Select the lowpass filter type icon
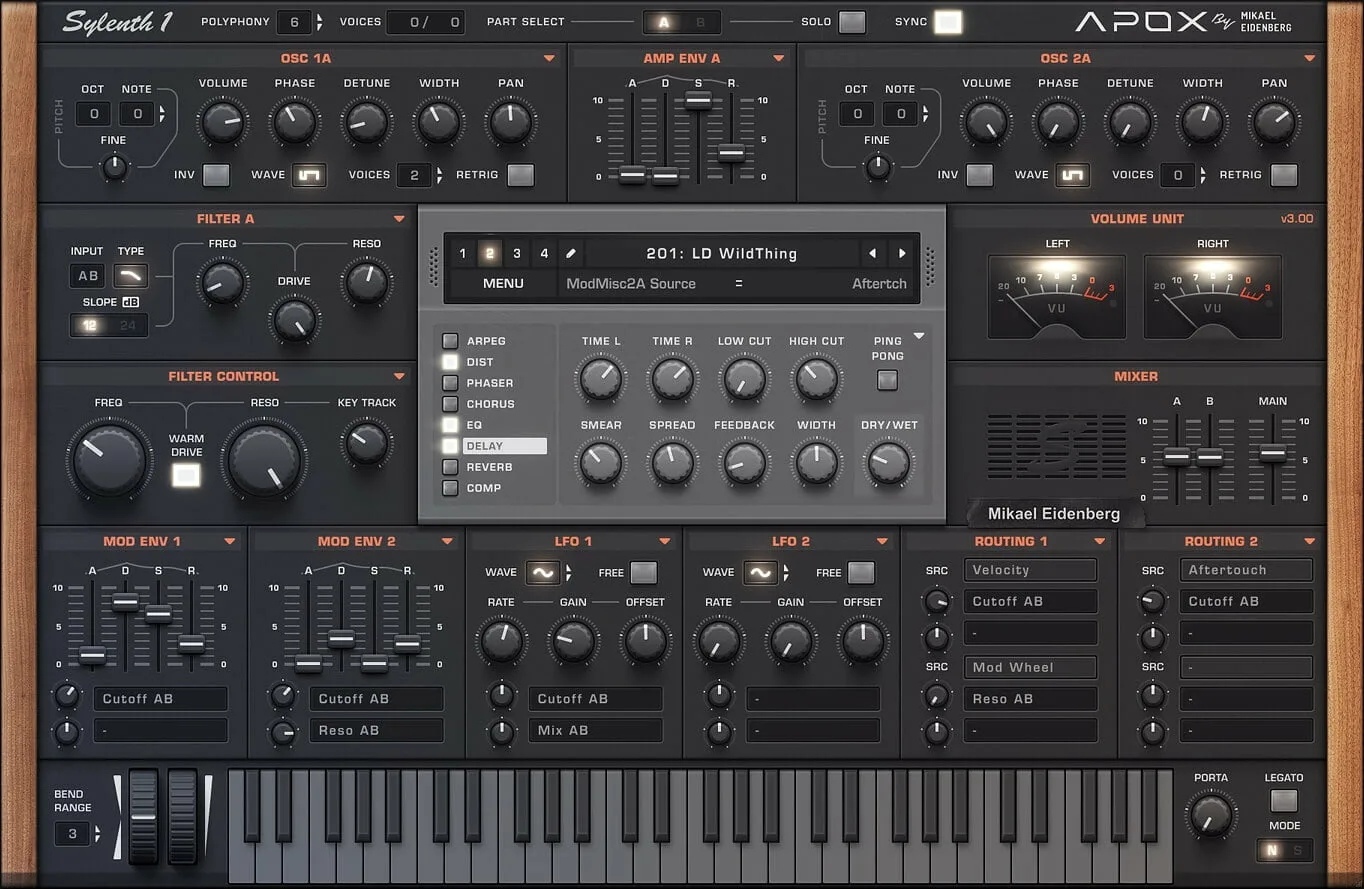This screenshot has width=1364, height=889. (x=131, y=276)
